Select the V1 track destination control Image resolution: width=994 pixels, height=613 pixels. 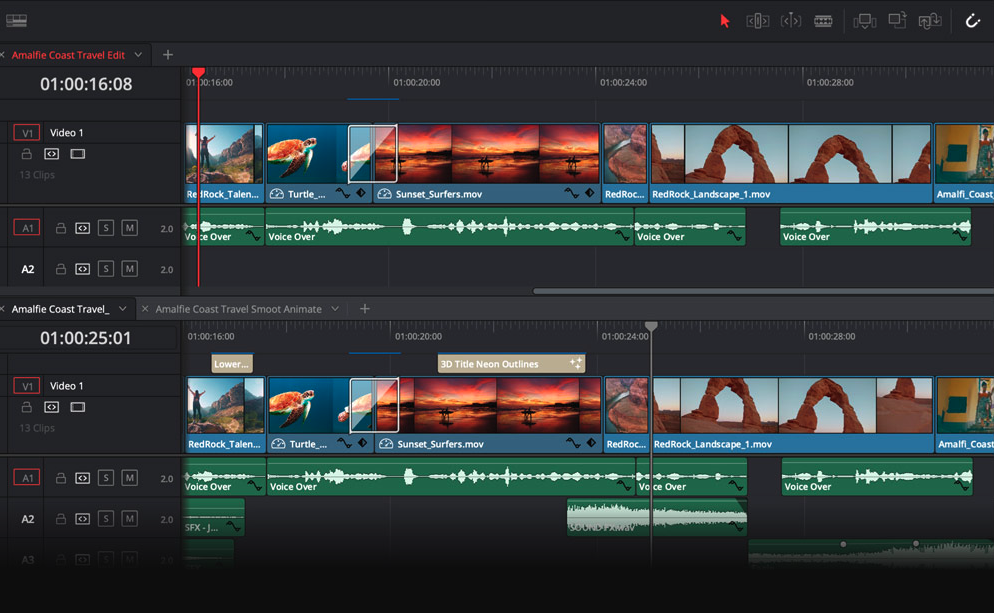[26, 132]
